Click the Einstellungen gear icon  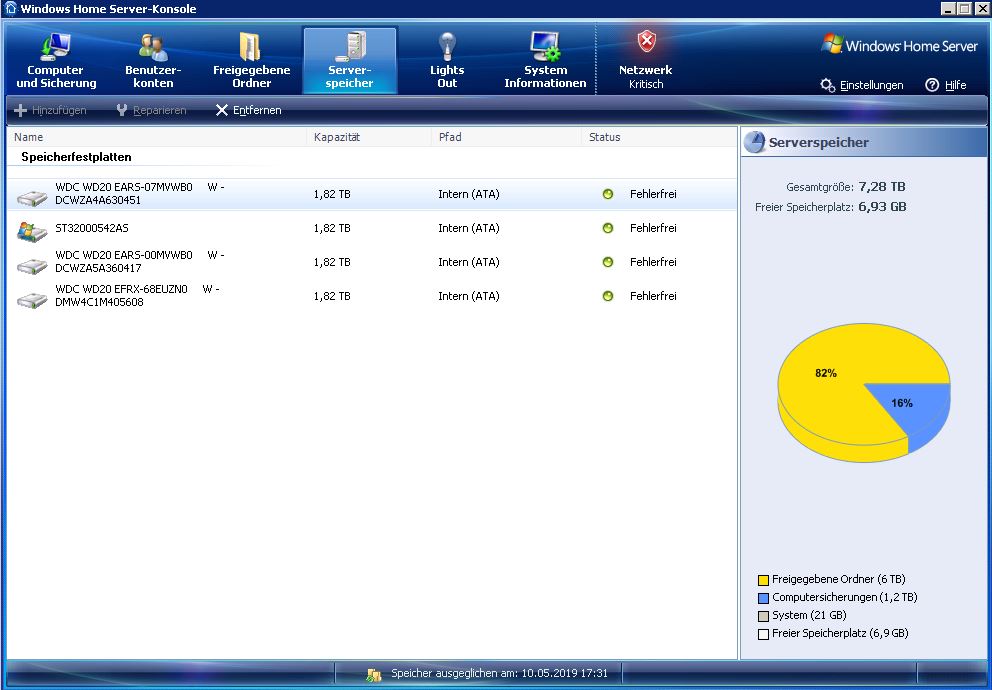(828, 85)
